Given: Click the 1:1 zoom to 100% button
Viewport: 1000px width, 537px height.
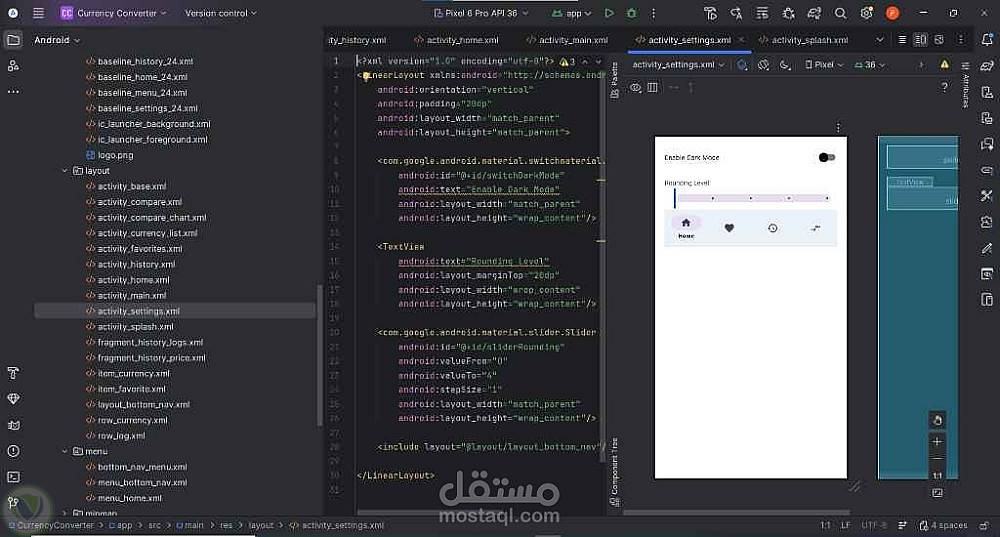Looking at the screenshot, I should pos(937,476).
